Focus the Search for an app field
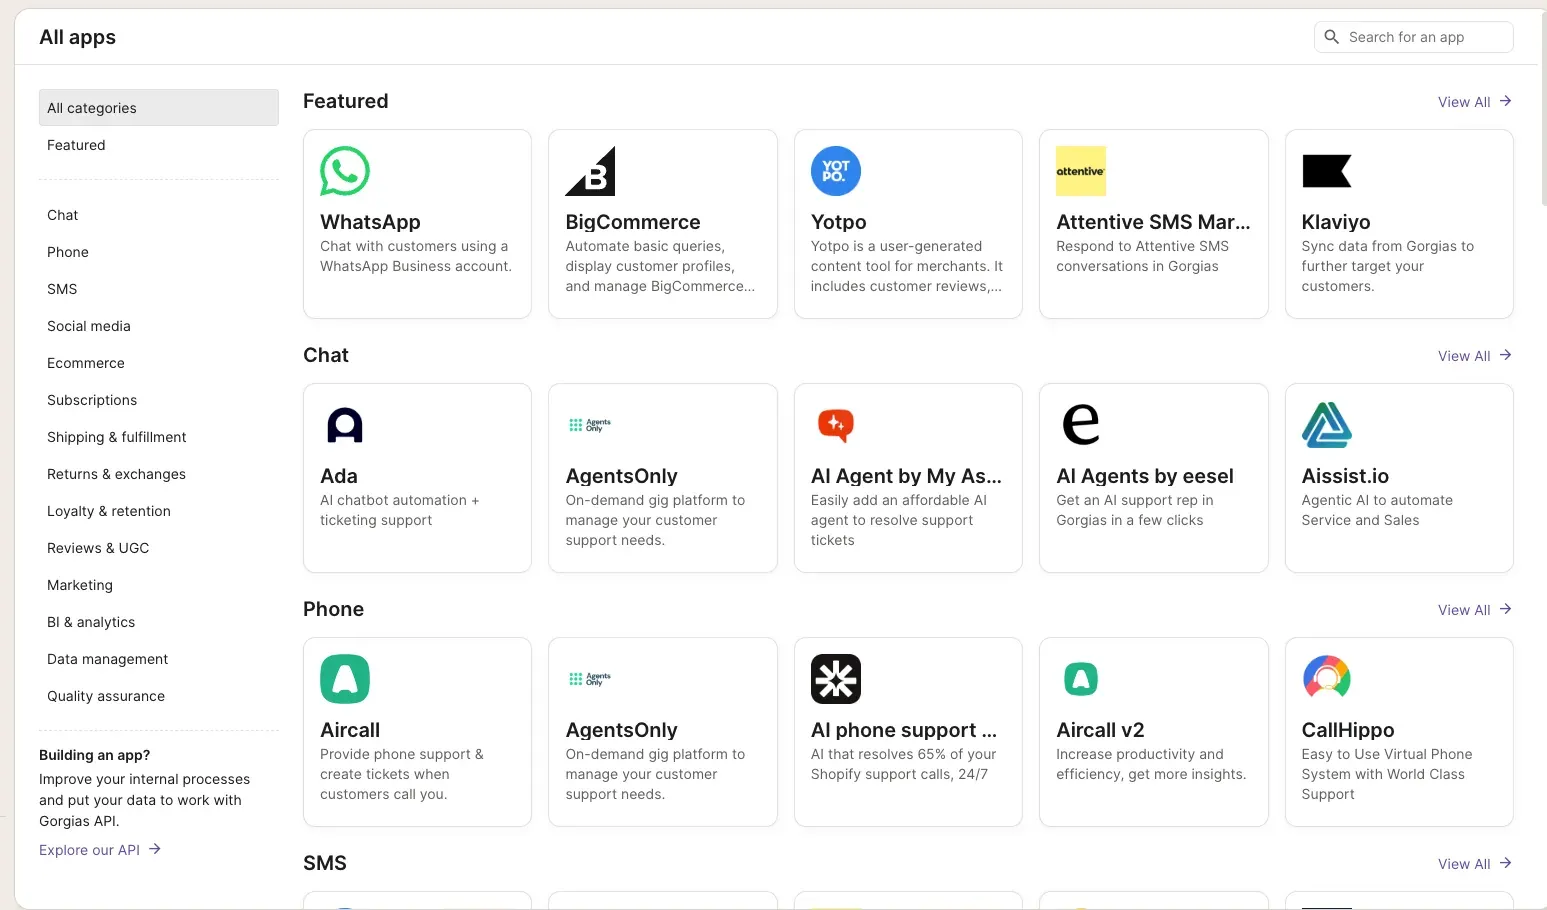Image resolution: width=1547 pixels, height=910 pixels. coord(1413,37)
